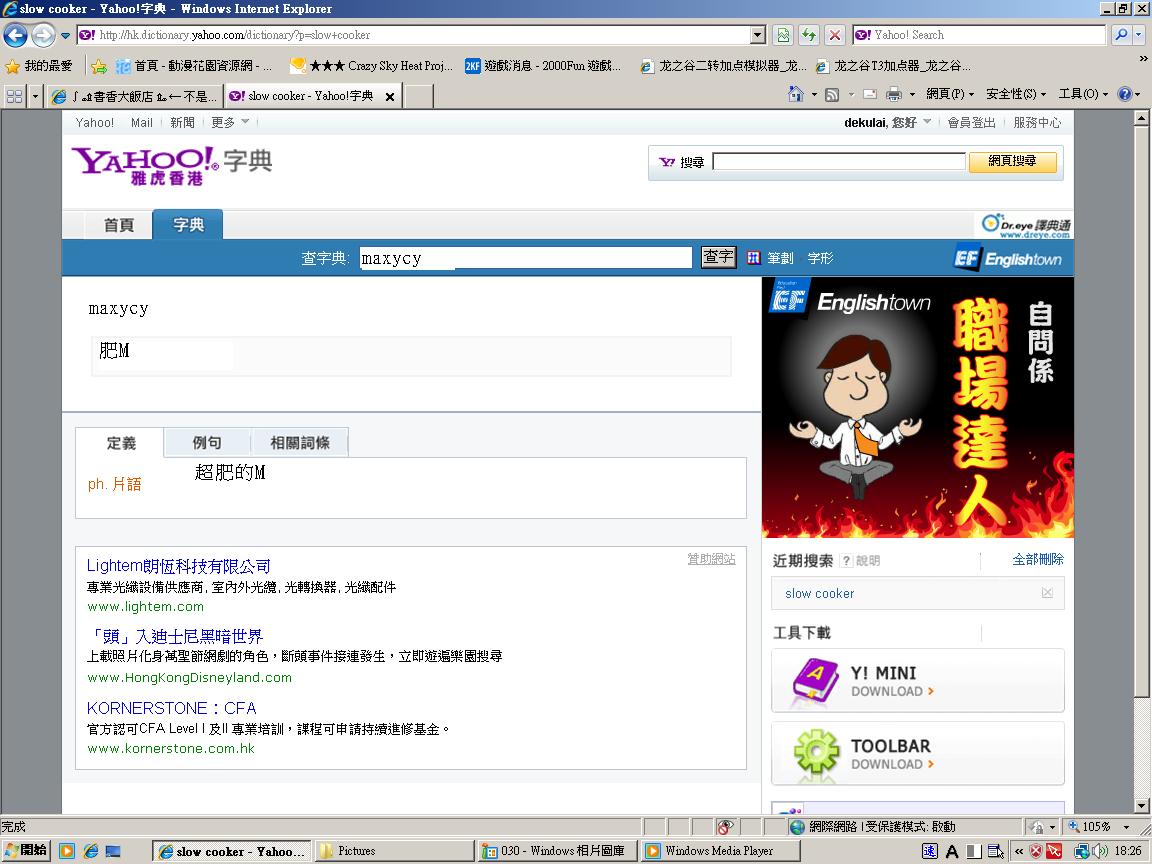The image size is (1152, 864).
Task: Open the KORNERSTONE：CFA ad link
Action: point(171,708)
